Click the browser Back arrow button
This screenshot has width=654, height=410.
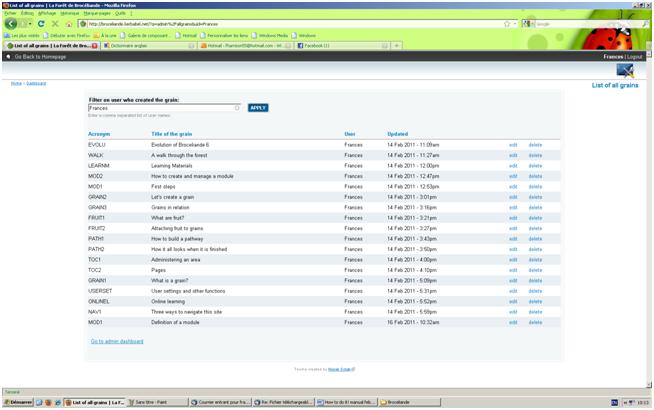11,24
